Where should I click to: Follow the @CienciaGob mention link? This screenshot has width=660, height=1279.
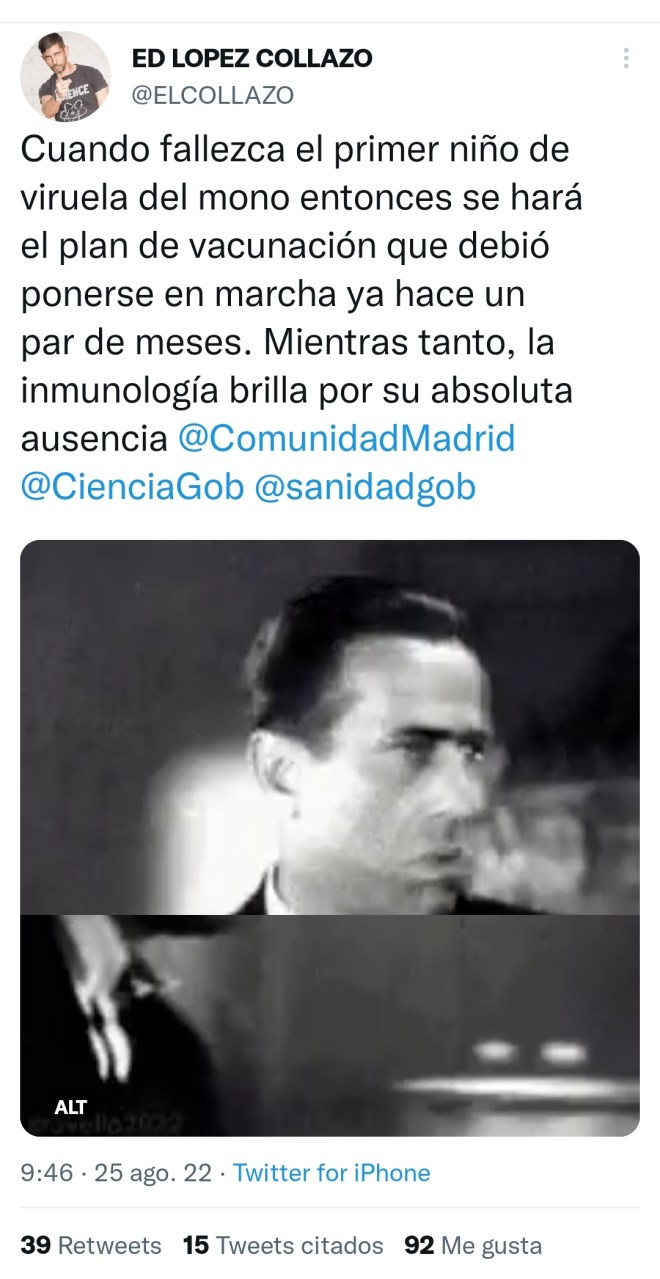tap(132, 486)
